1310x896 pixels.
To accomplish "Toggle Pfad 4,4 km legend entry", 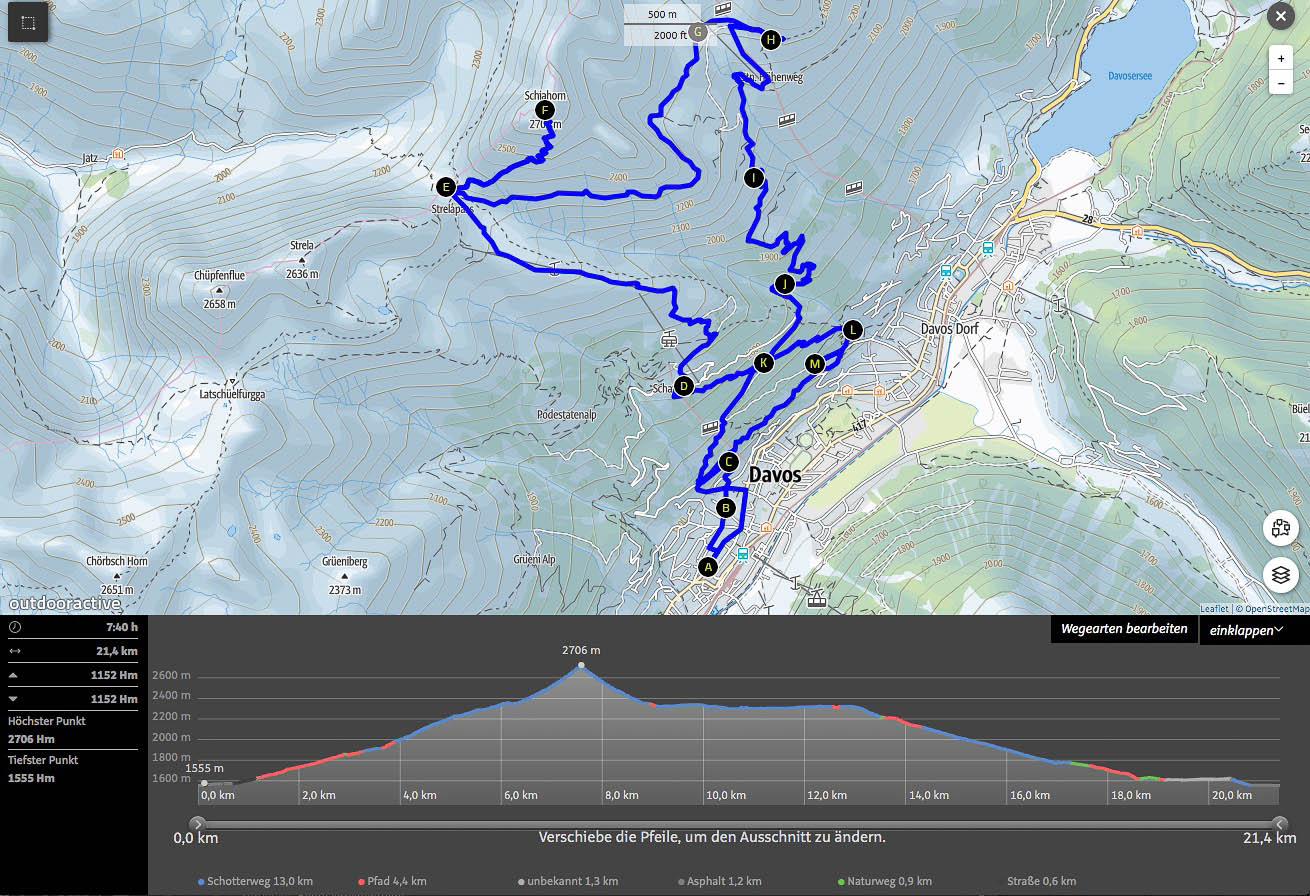I will click(x=392, y=881).
